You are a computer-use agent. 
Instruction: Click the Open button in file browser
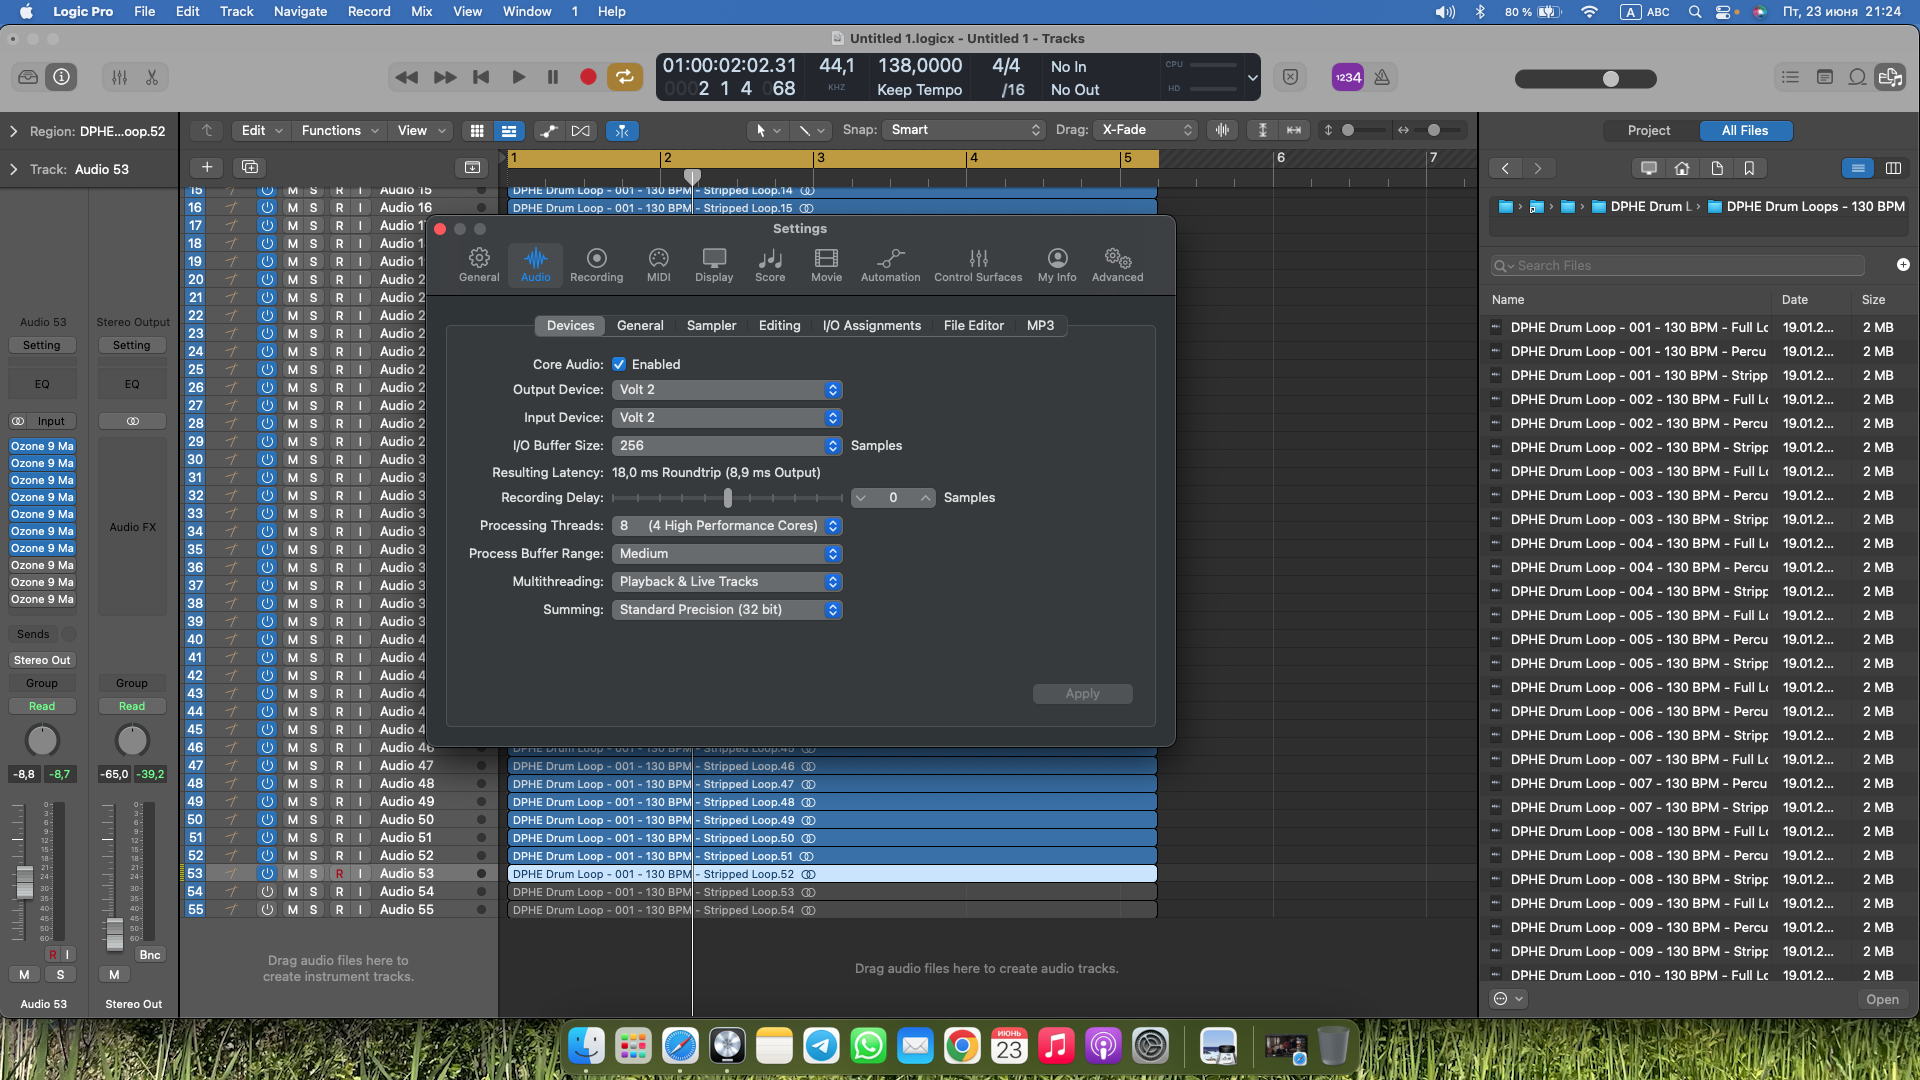click(1881, 1000)
